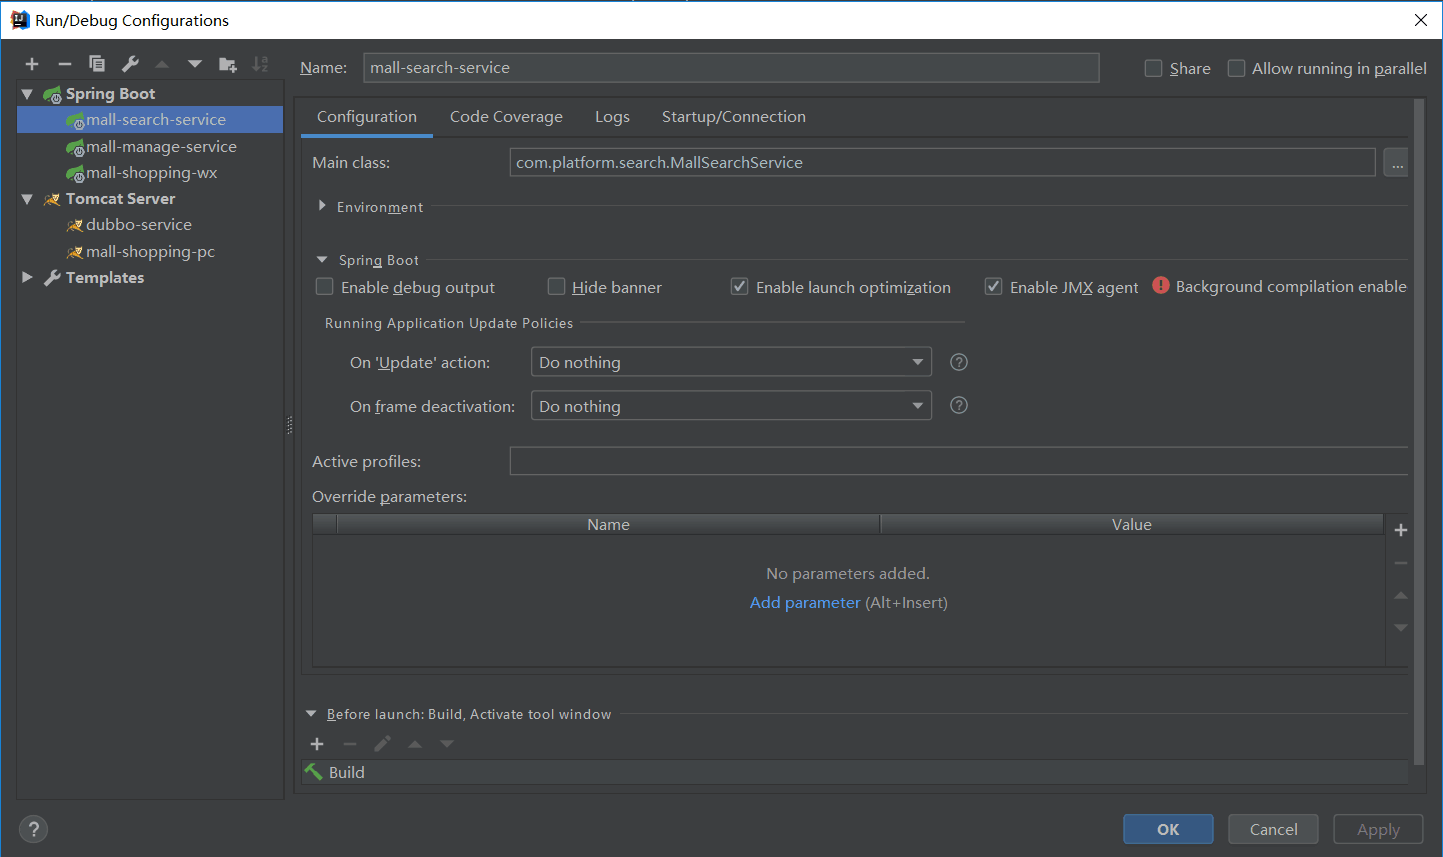Open dialog help with the question mark button
This screenshot has width=1443, height=857.
33,829
